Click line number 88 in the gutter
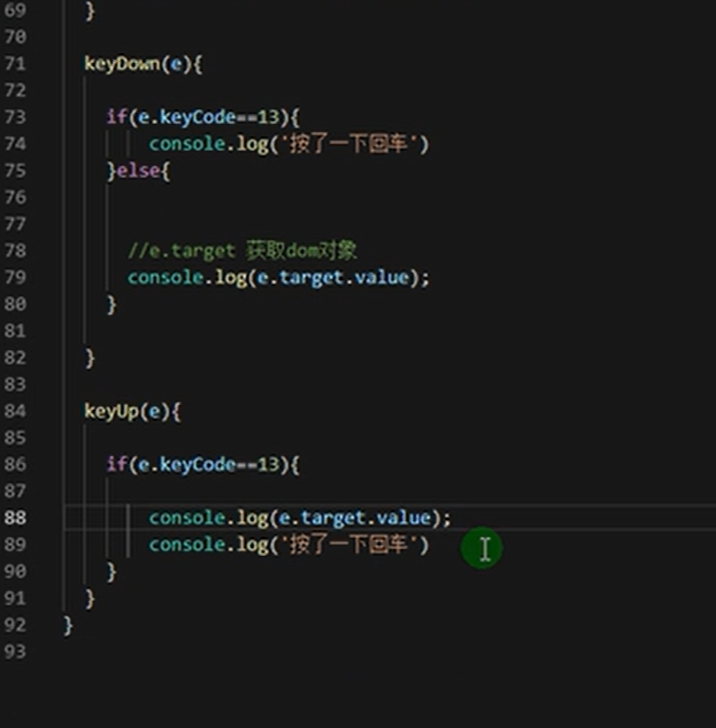 (14, 517)
